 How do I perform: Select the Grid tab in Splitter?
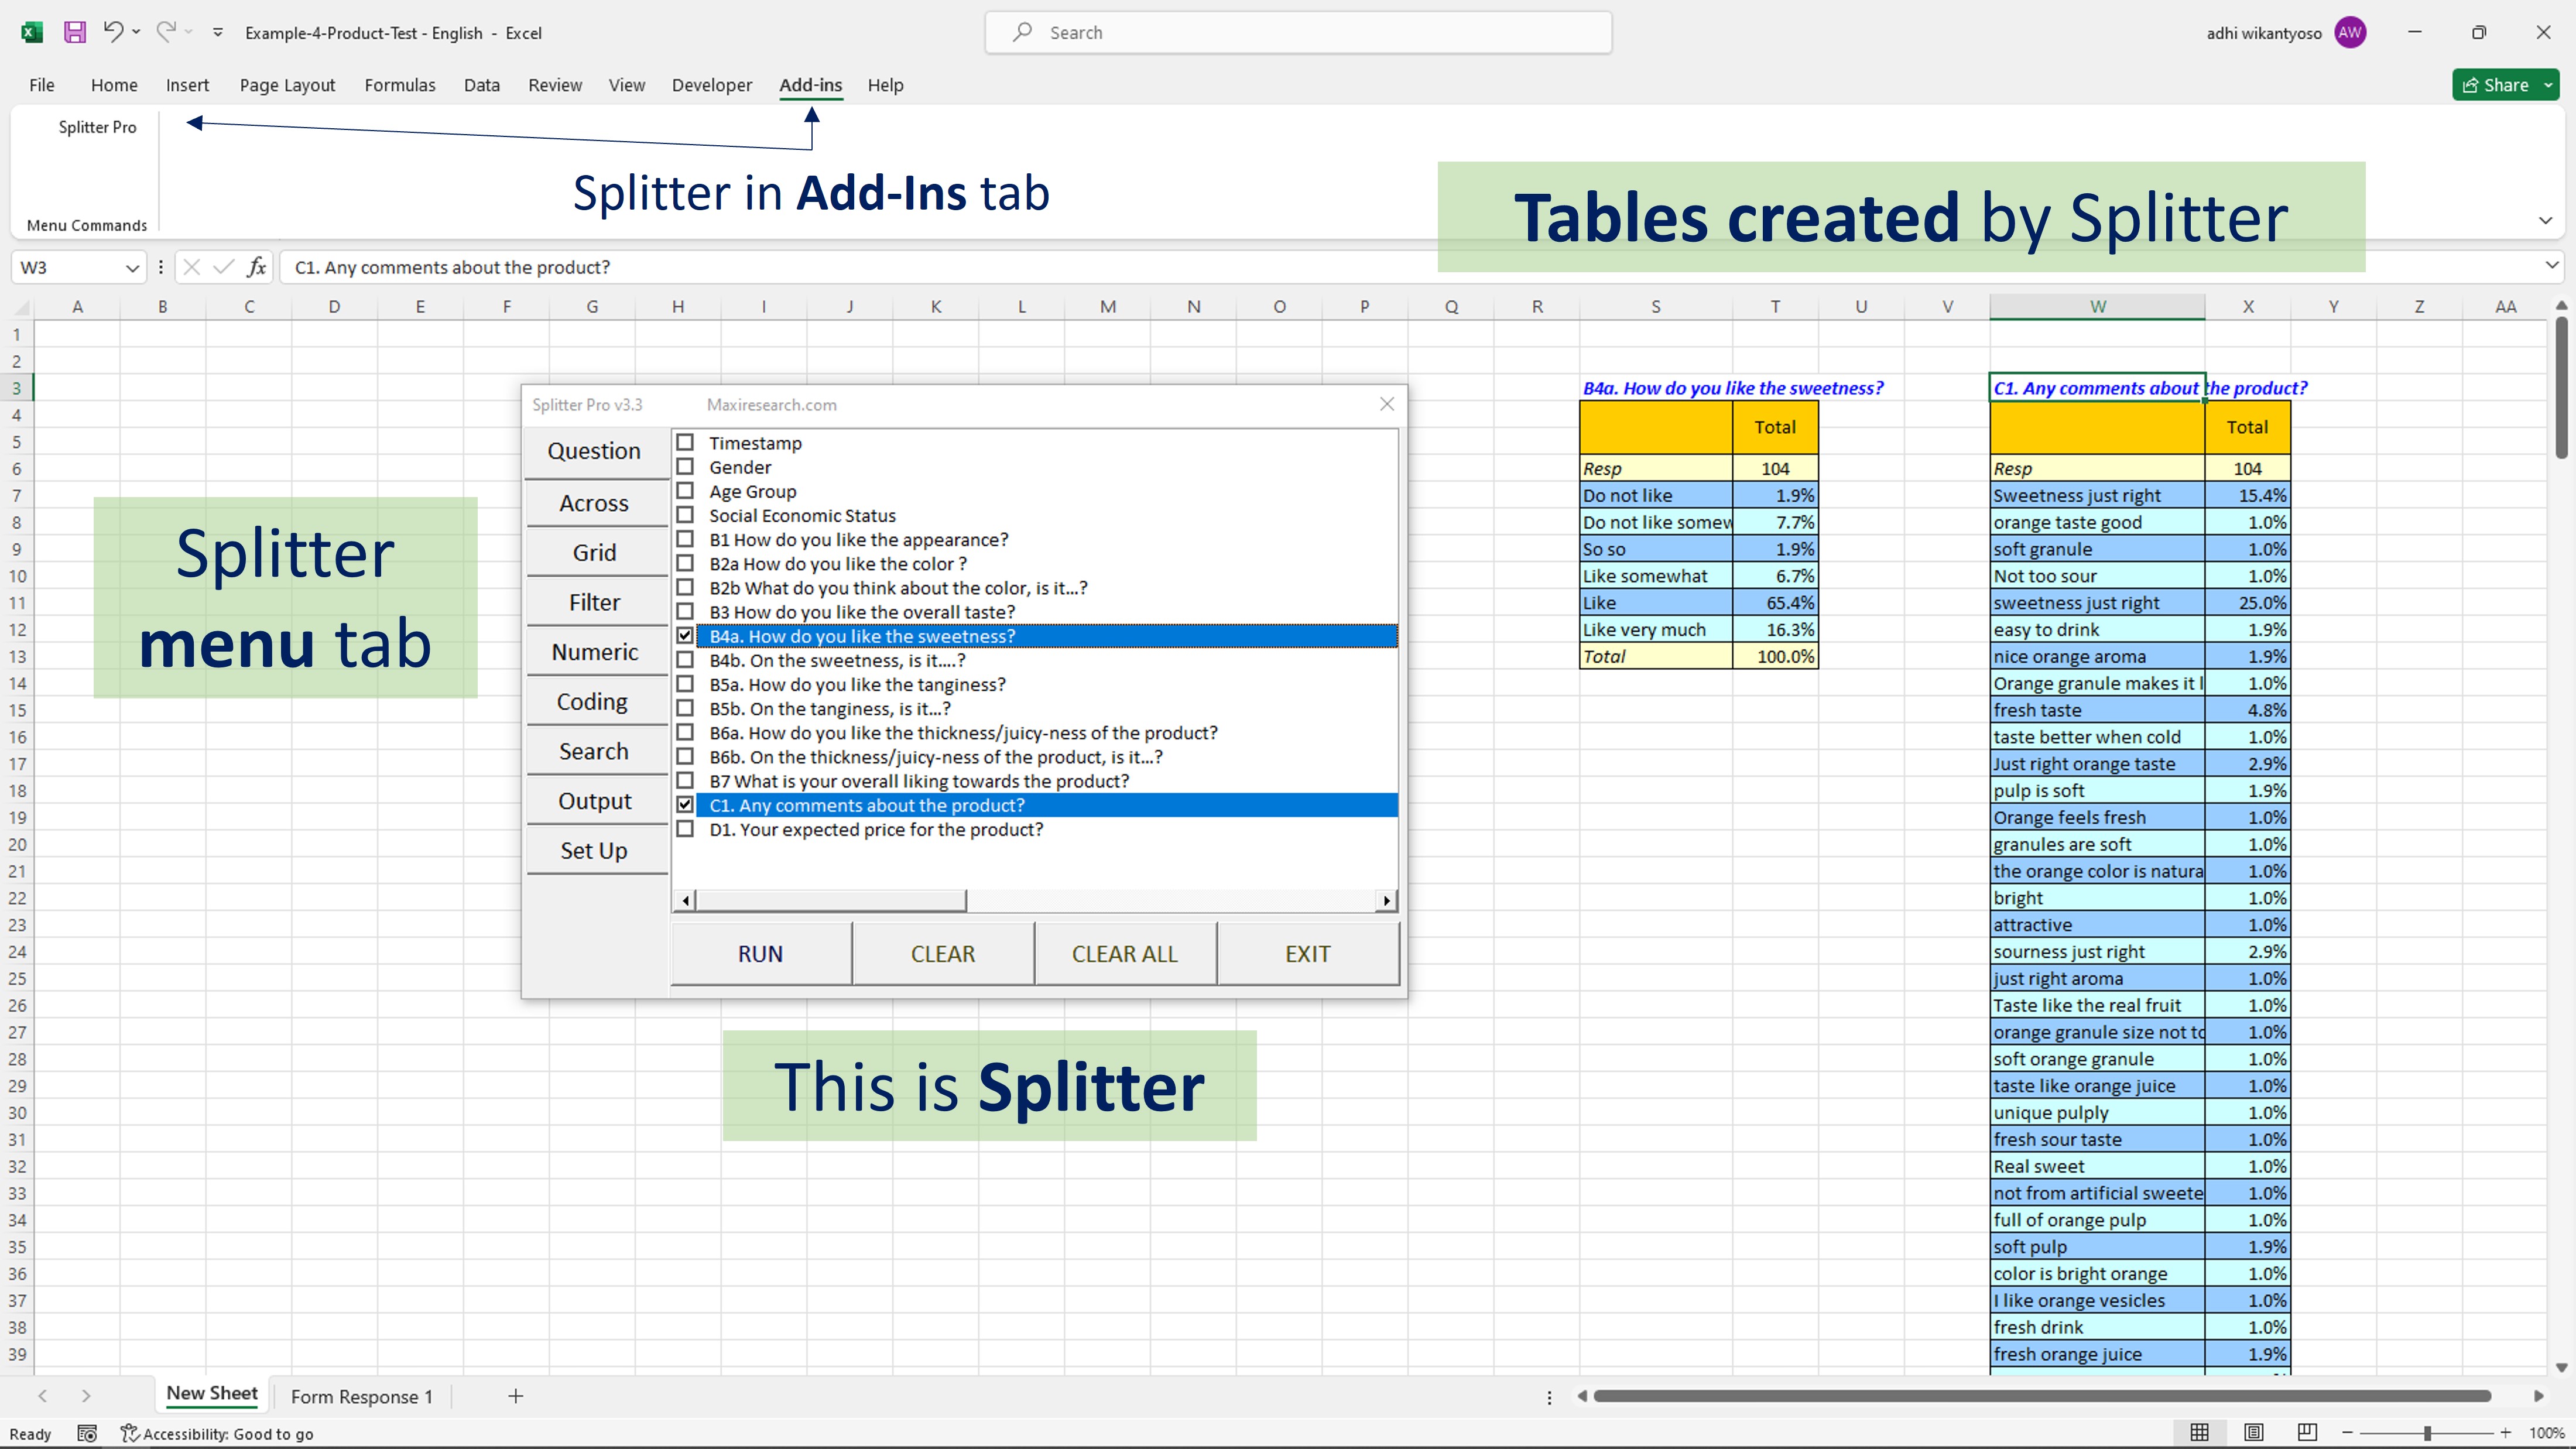pos(594,553)
